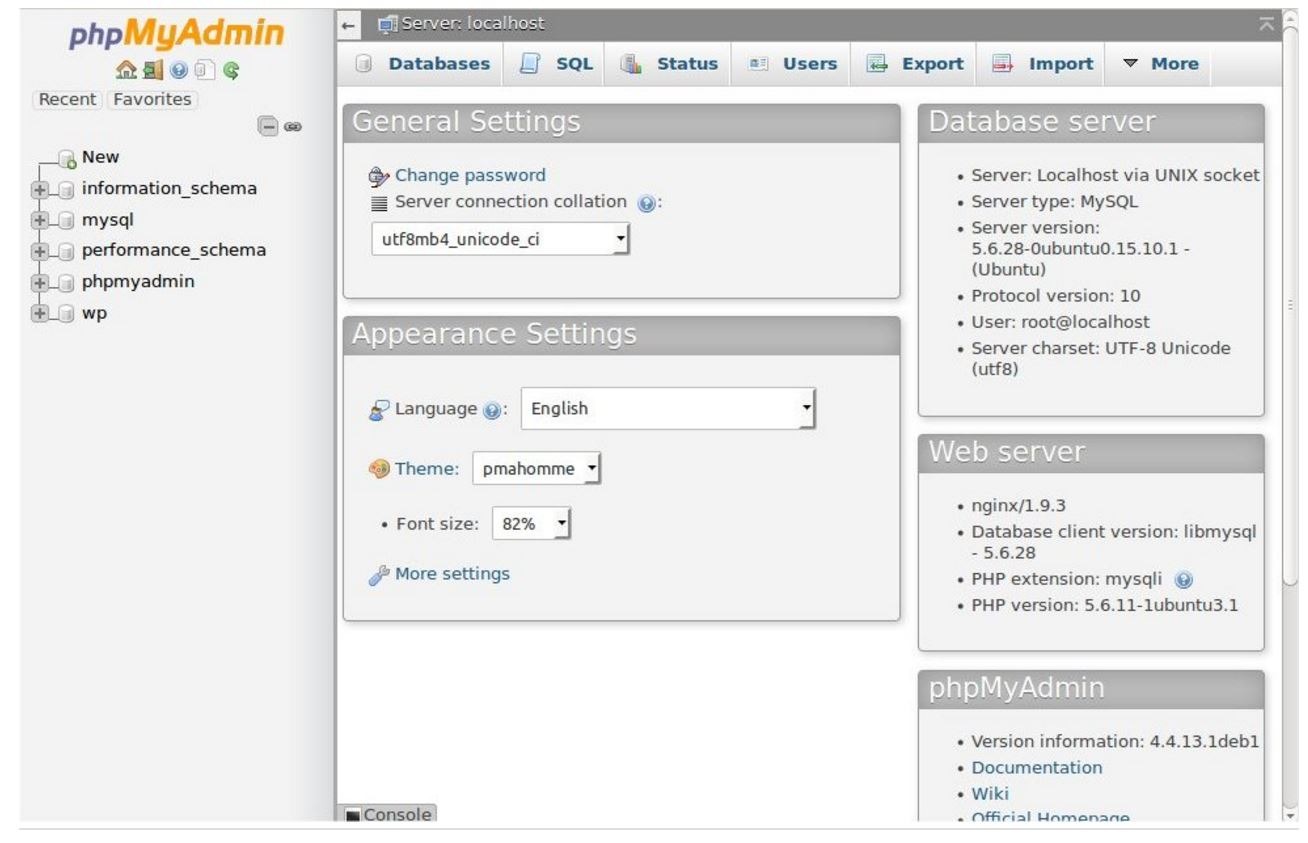Click the back arrow at top of main panel

point(347,24)
